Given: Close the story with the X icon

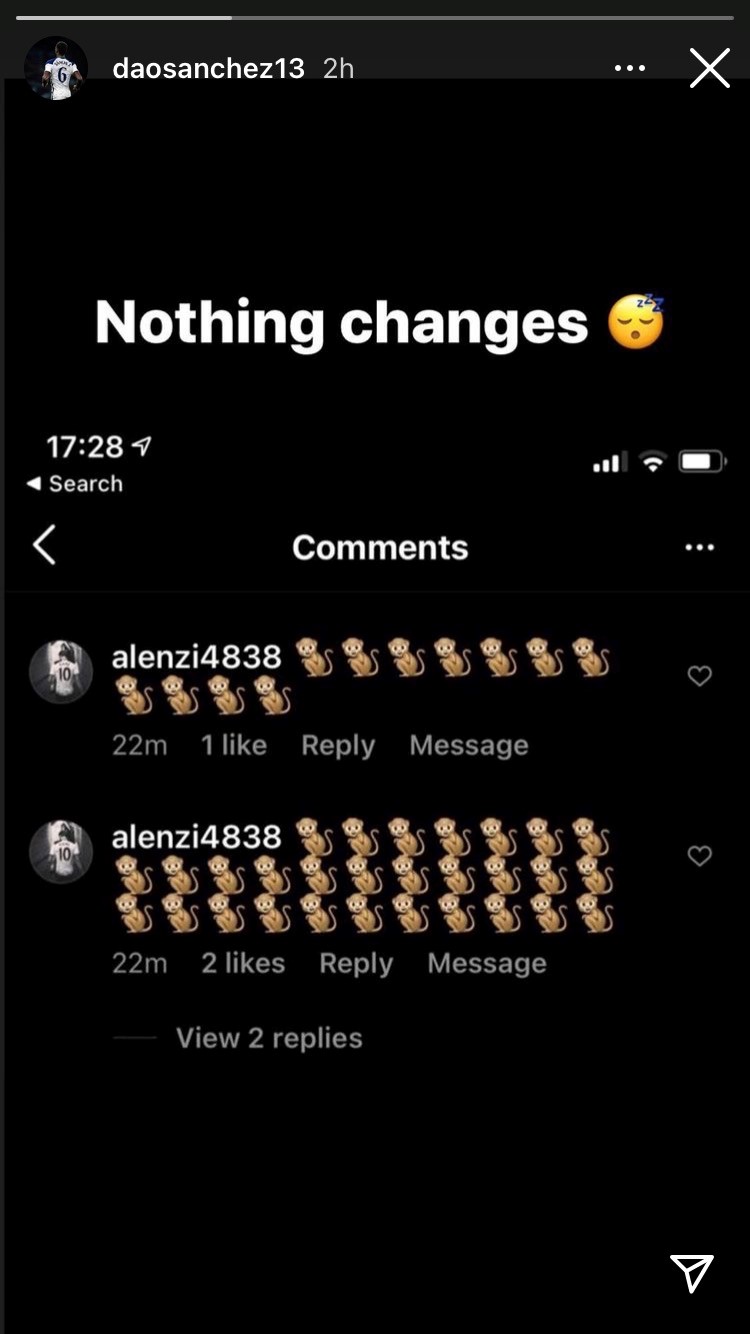Looking at the screenshot, I should [710, 68].
